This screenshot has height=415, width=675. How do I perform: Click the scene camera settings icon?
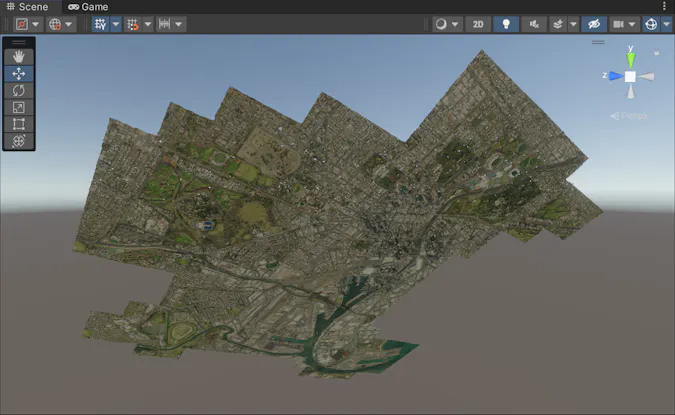(x=618, y=24)
